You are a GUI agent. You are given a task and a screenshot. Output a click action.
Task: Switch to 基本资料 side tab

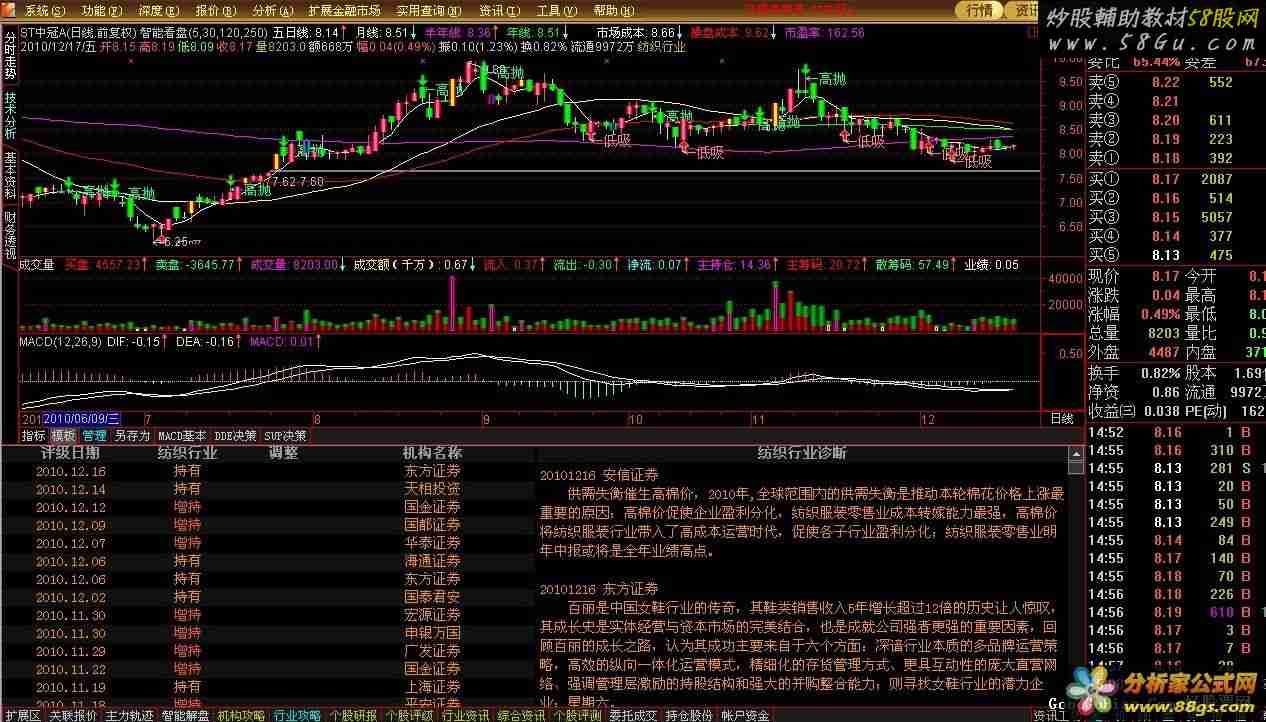point(10,174)
